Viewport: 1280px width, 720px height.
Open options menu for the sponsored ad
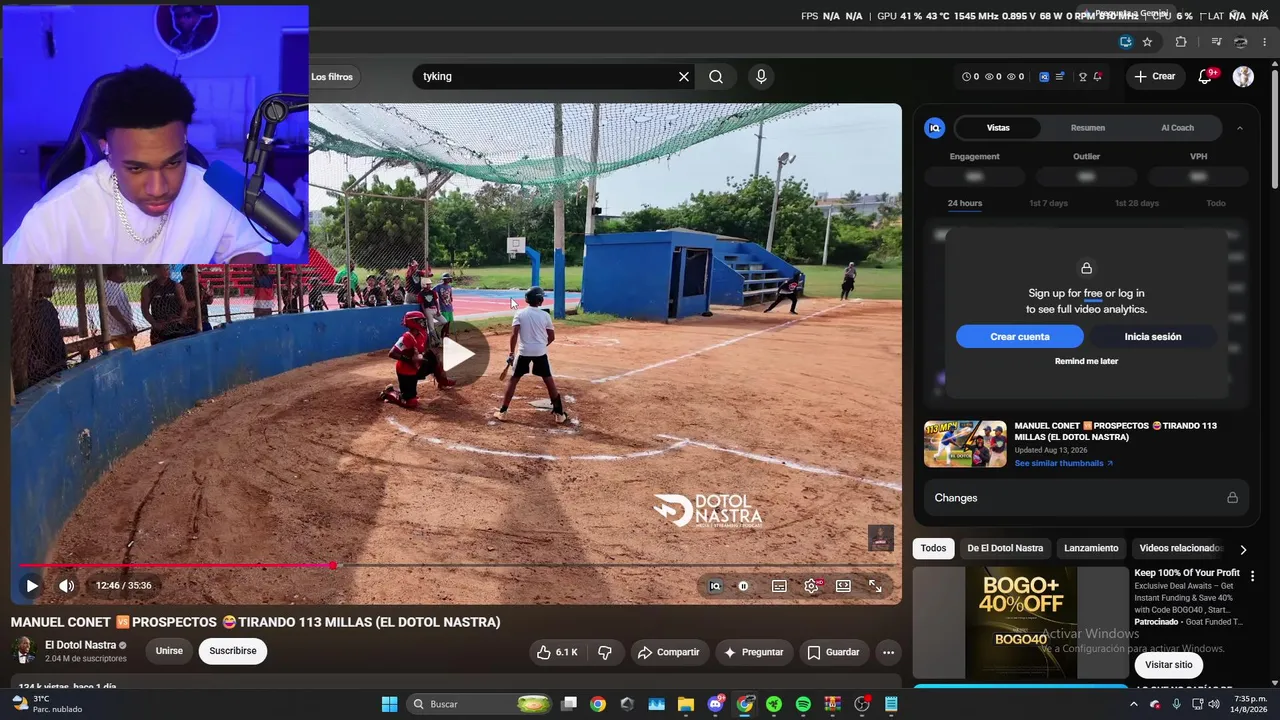click(1252, 576)
